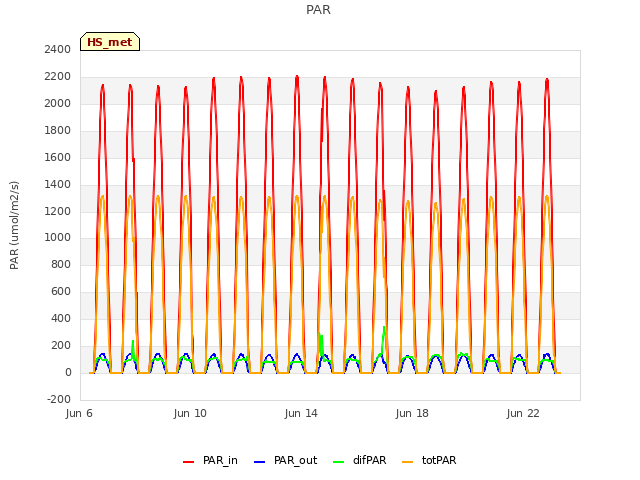Click the 0 y-axis tick label
640x480 pixels.
[x=68, y=373]
